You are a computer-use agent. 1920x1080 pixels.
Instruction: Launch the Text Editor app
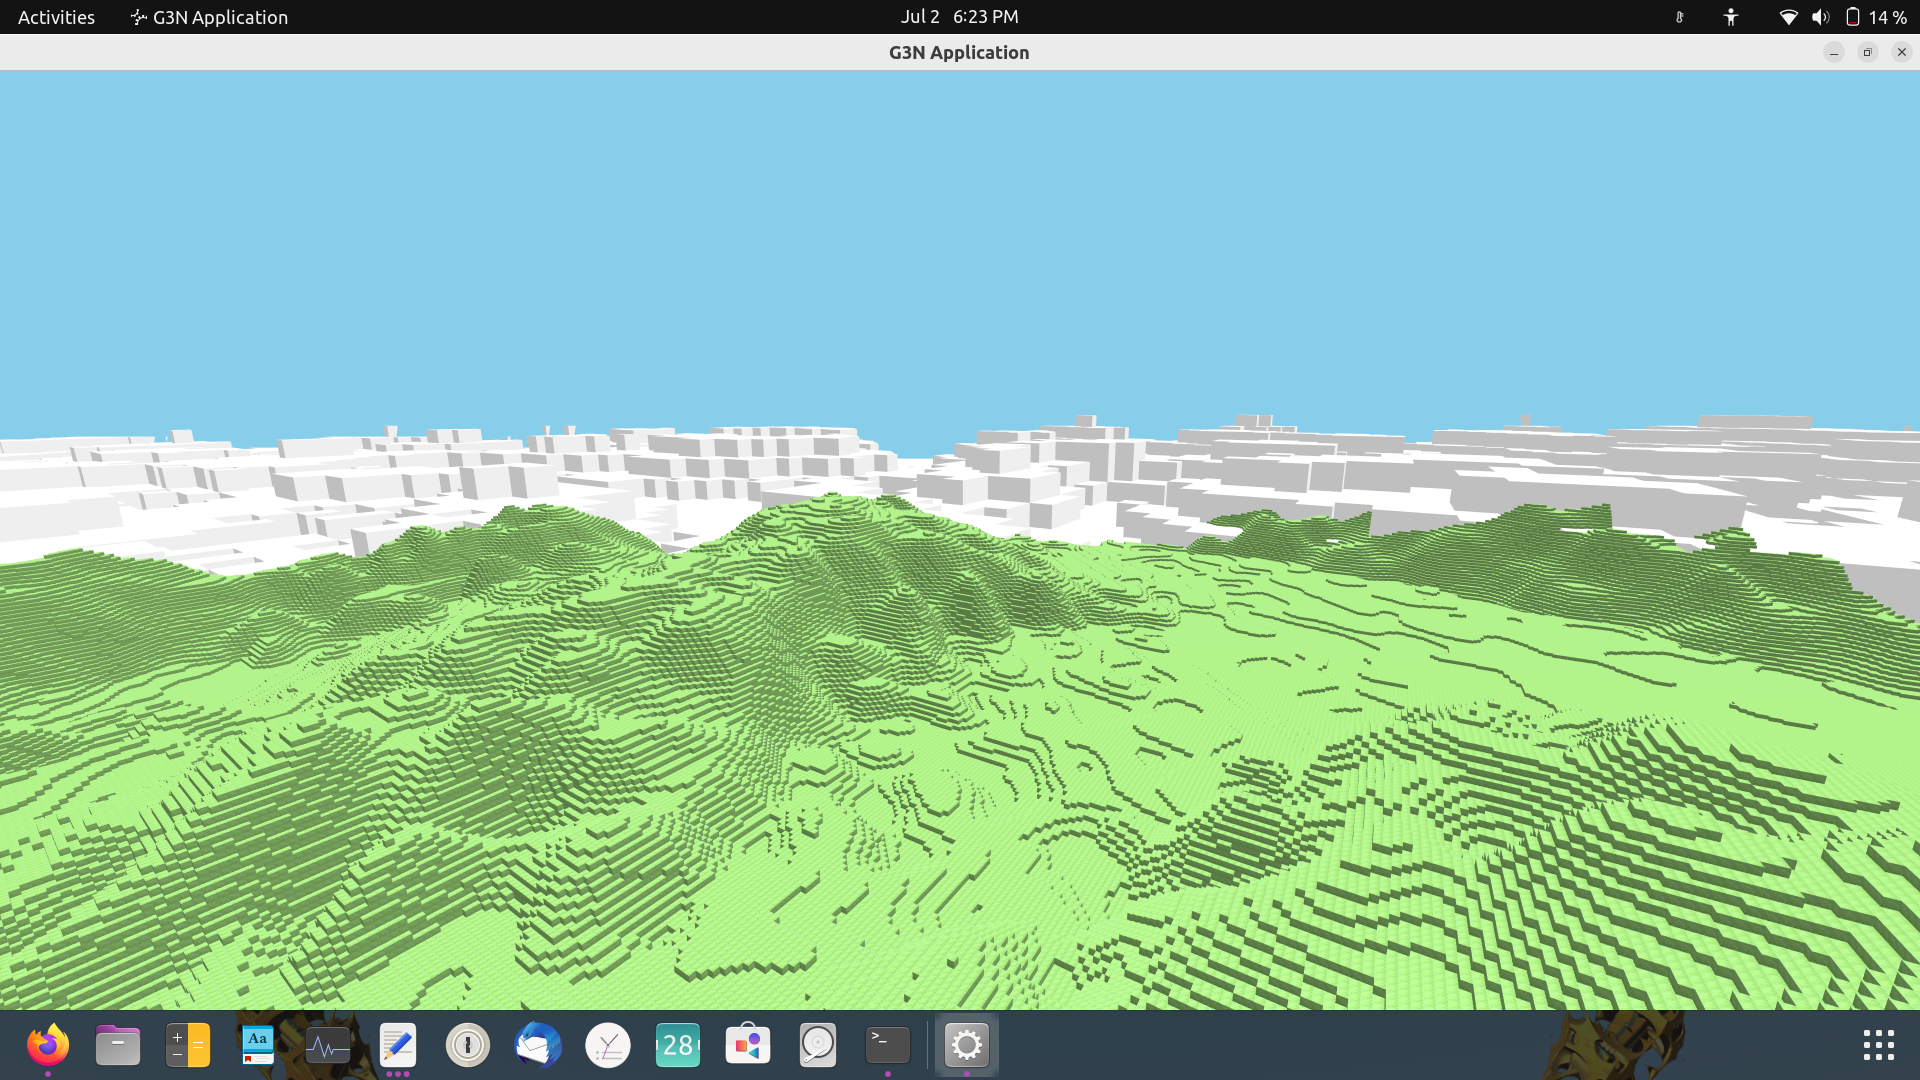point(398,1046)
